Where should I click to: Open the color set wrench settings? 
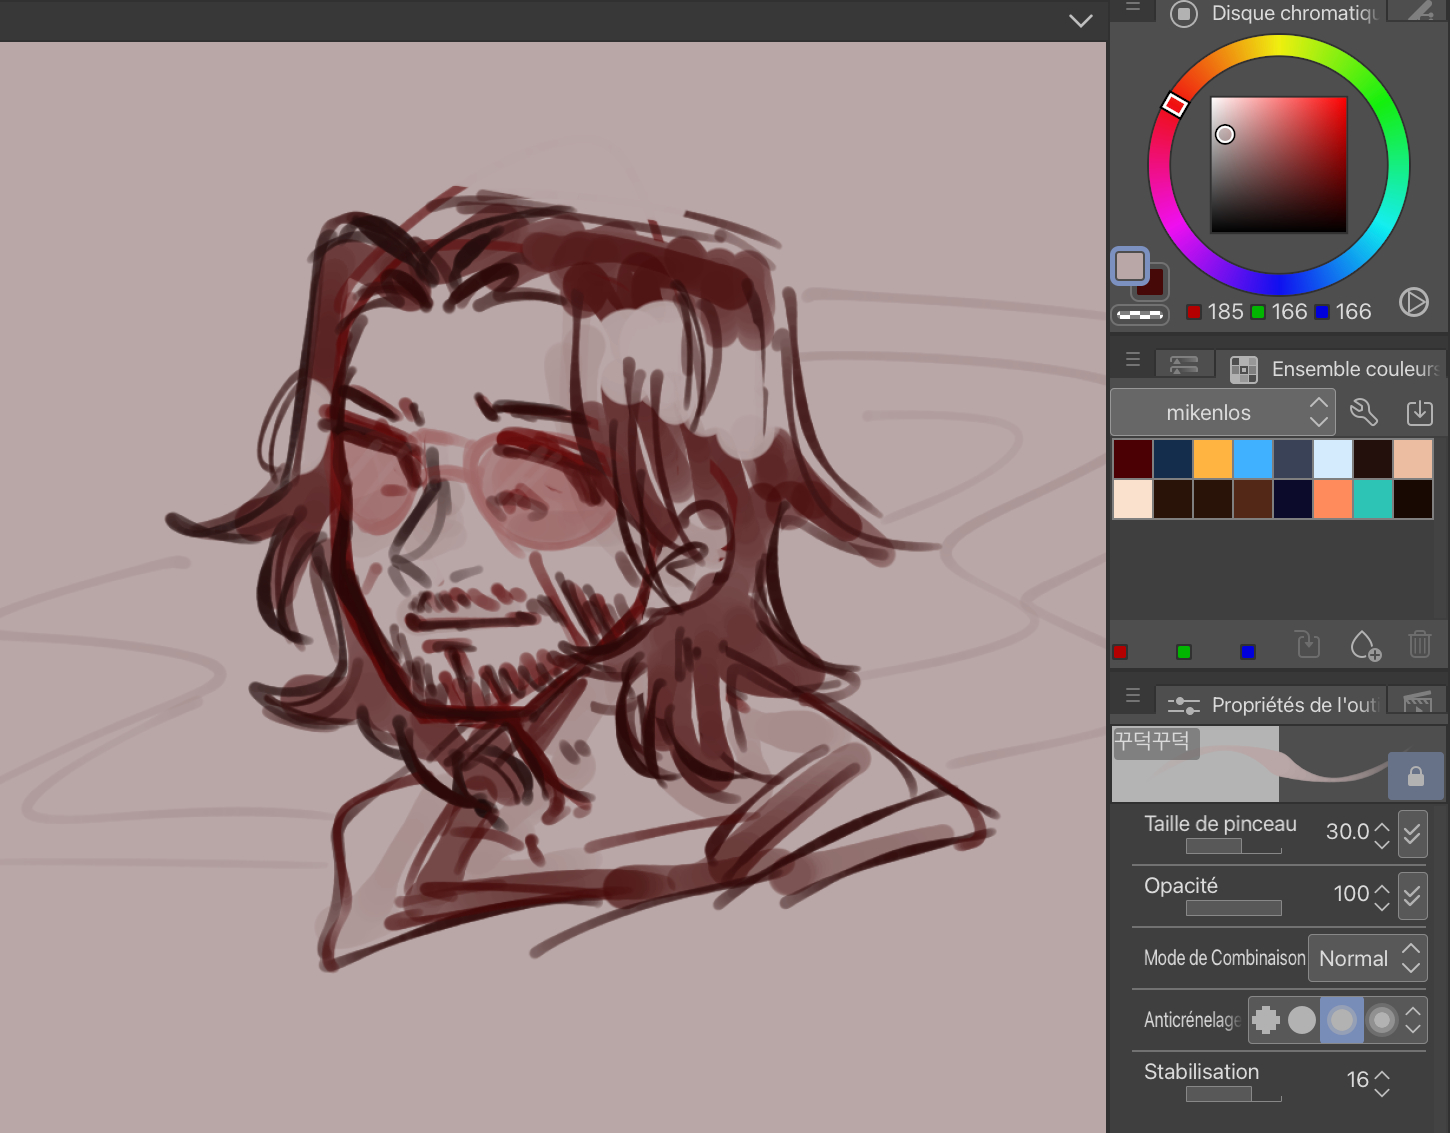1364,412
